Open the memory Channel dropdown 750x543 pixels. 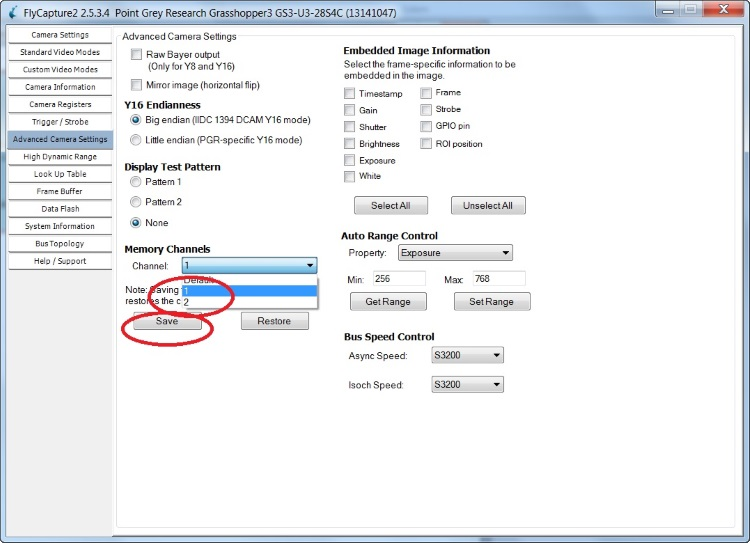point(249,266)
